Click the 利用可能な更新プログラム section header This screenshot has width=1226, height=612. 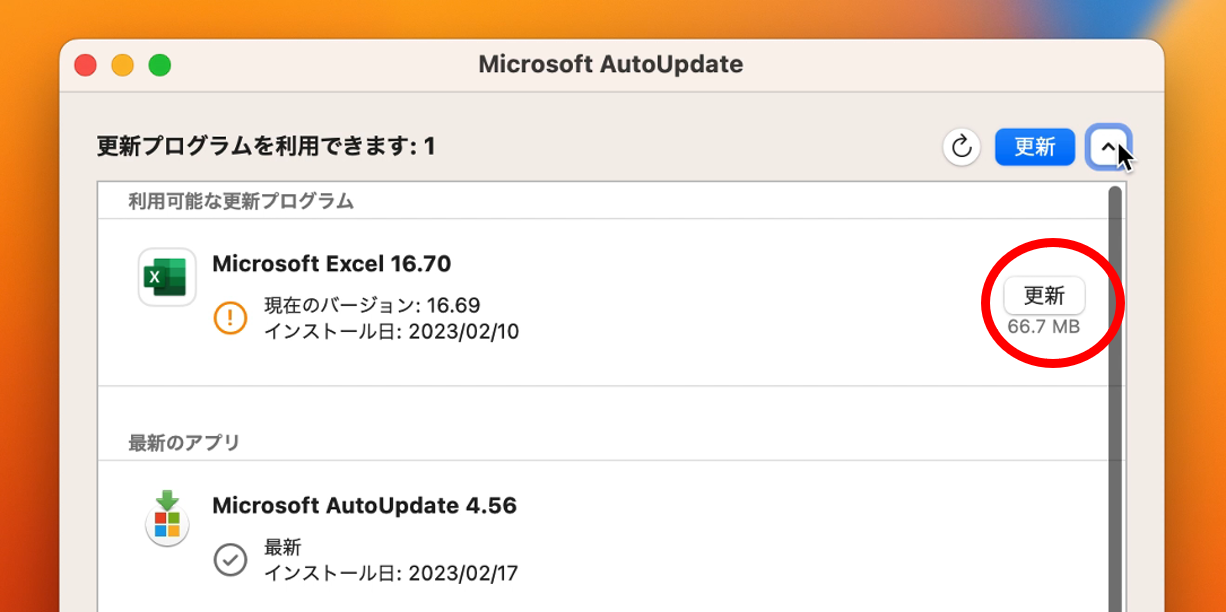(241, 201)
